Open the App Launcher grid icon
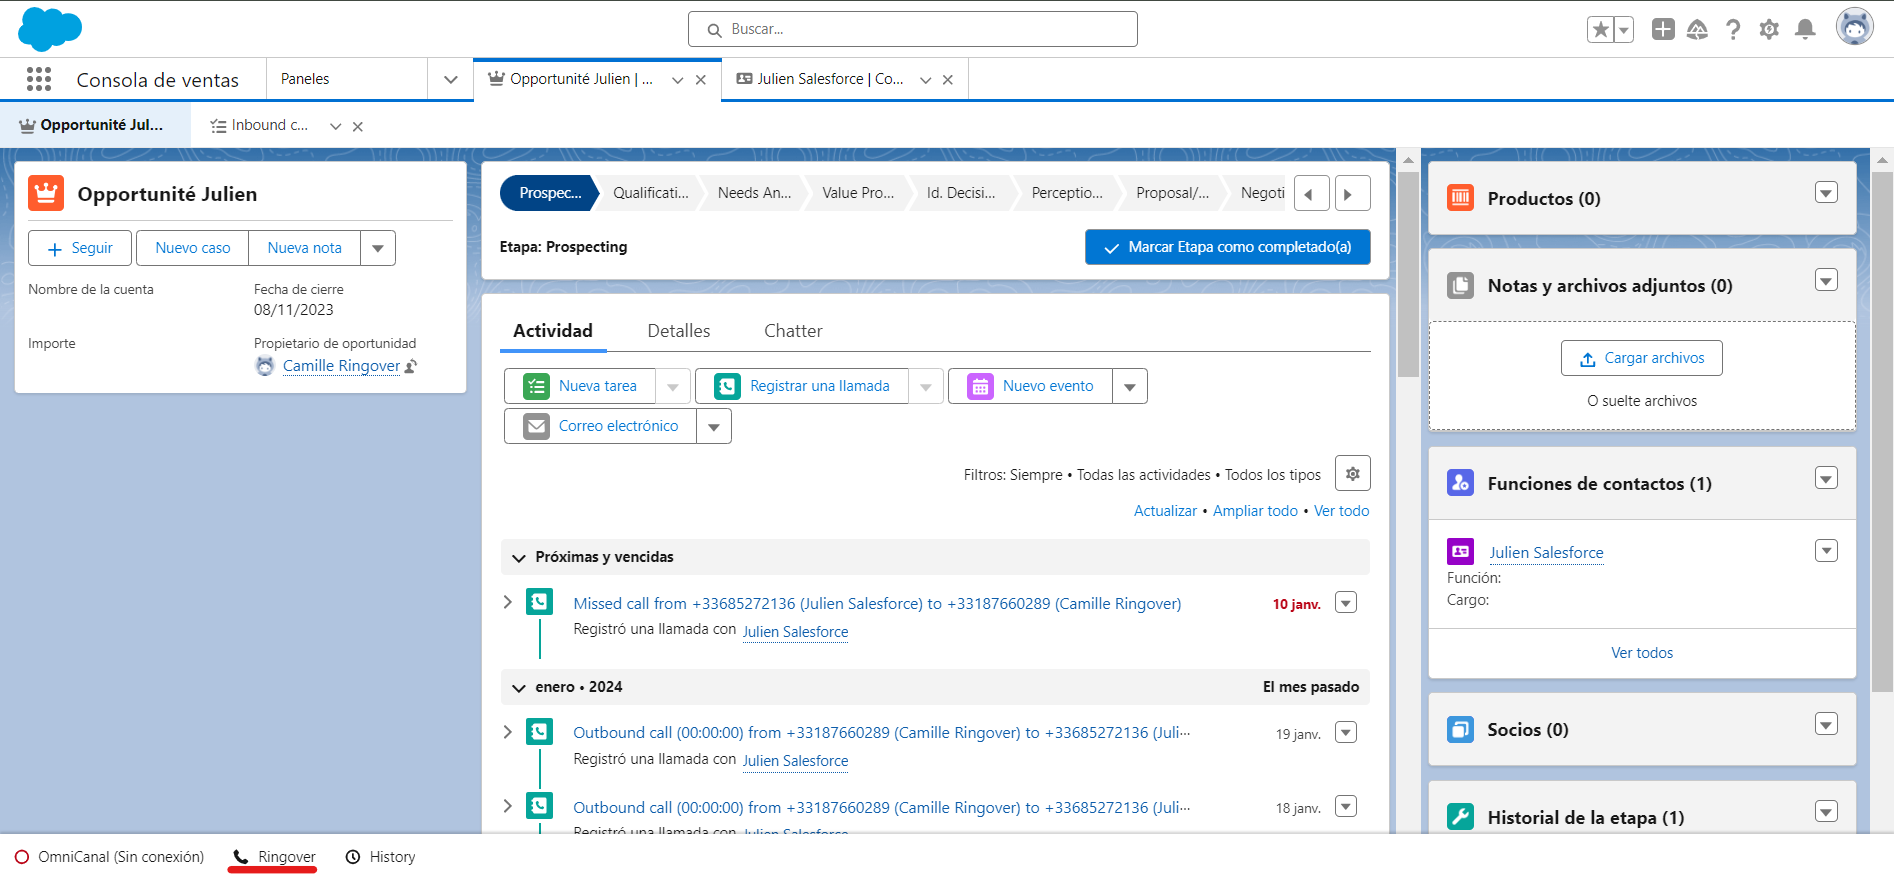This screenshot has width=1894, height=874. coord(39,79)
